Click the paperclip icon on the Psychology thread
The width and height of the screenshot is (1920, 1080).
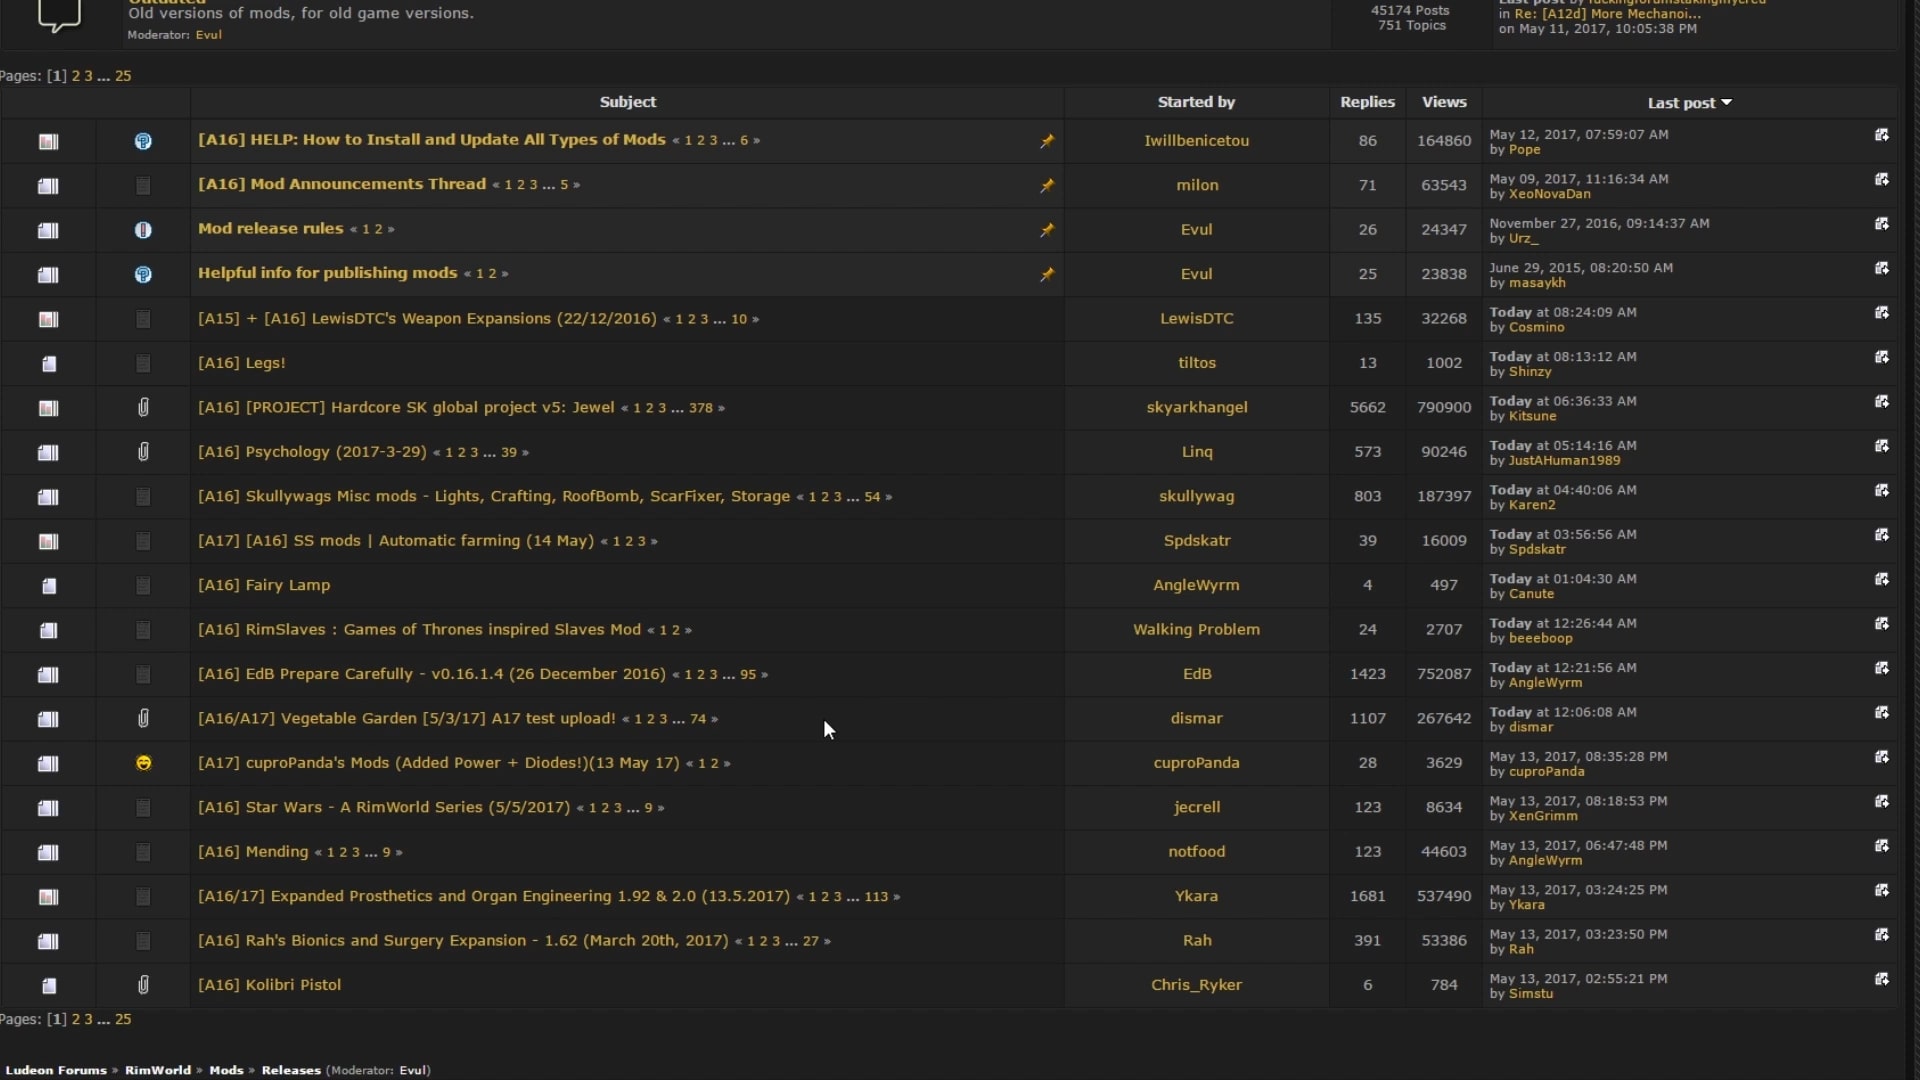point(143,451)
